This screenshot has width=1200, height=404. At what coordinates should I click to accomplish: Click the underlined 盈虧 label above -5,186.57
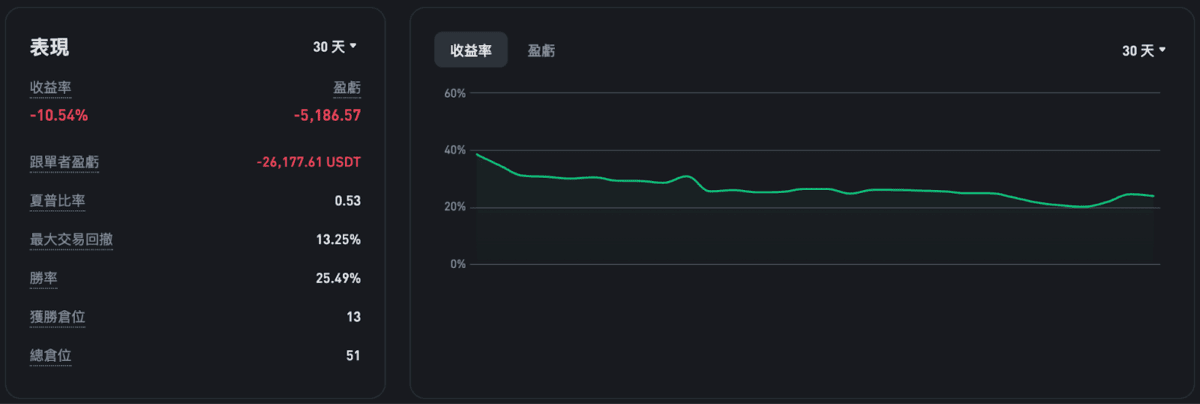(347, 88)
